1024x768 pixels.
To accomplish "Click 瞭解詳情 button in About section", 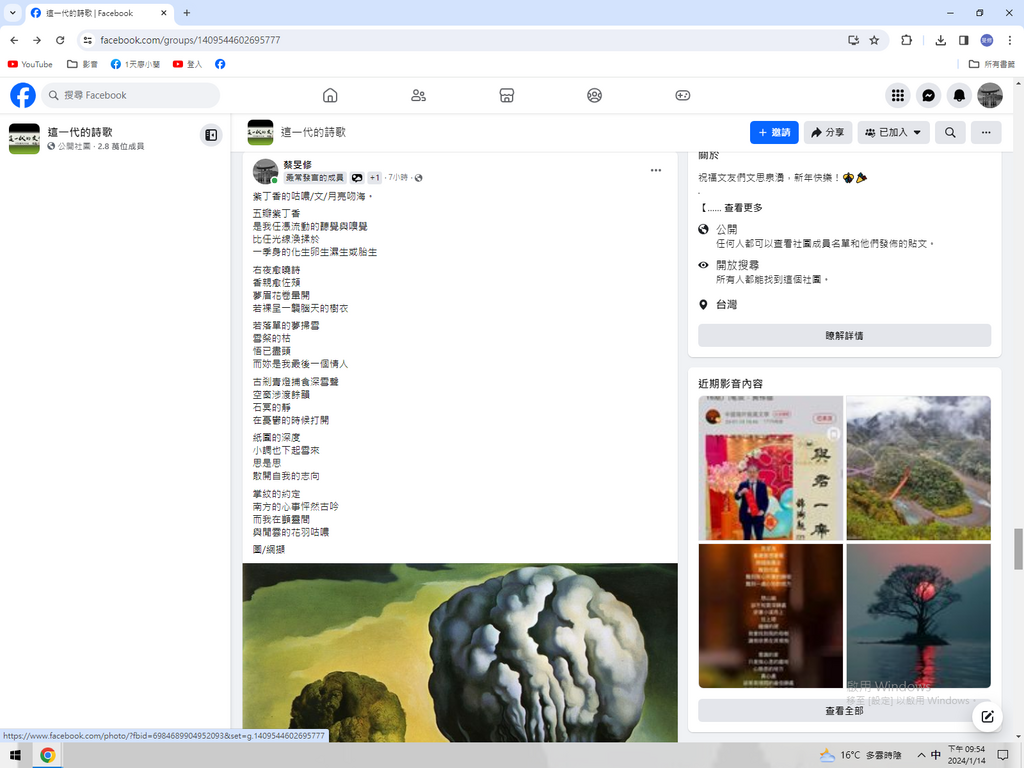I will click(844, 336).
